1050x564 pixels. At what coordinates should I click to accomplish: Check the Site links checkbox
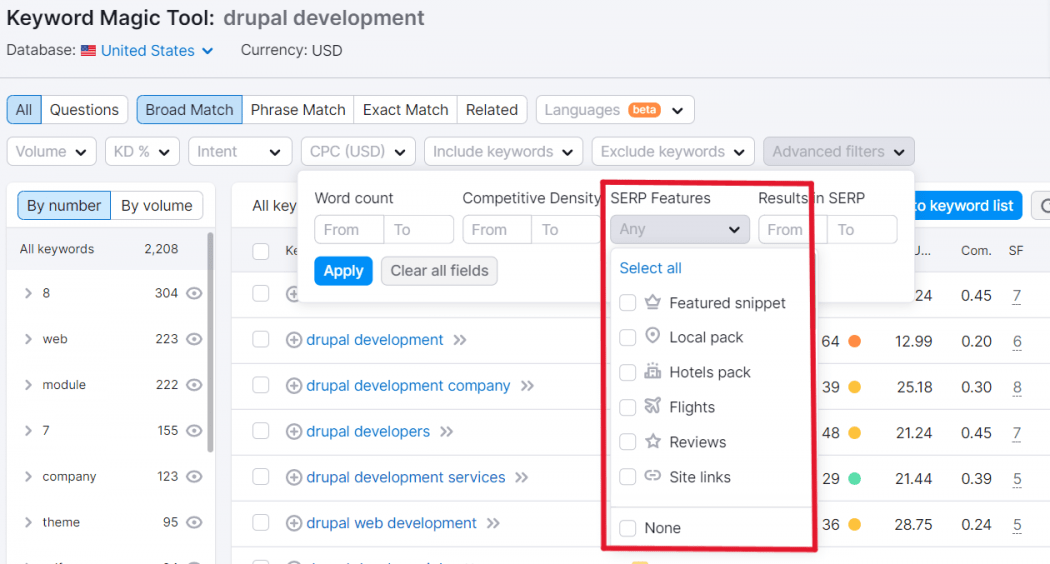tap(627, 477)
